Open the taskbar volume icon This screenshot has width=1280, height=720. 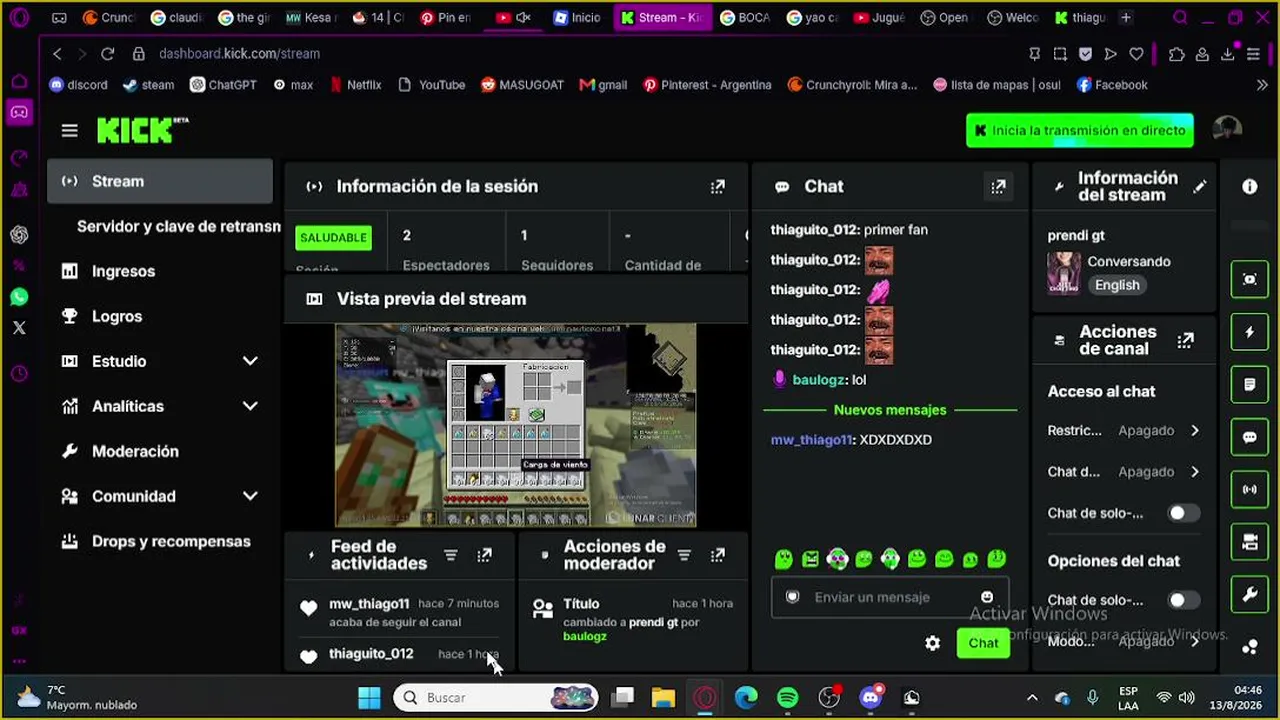coord(1187,697)
